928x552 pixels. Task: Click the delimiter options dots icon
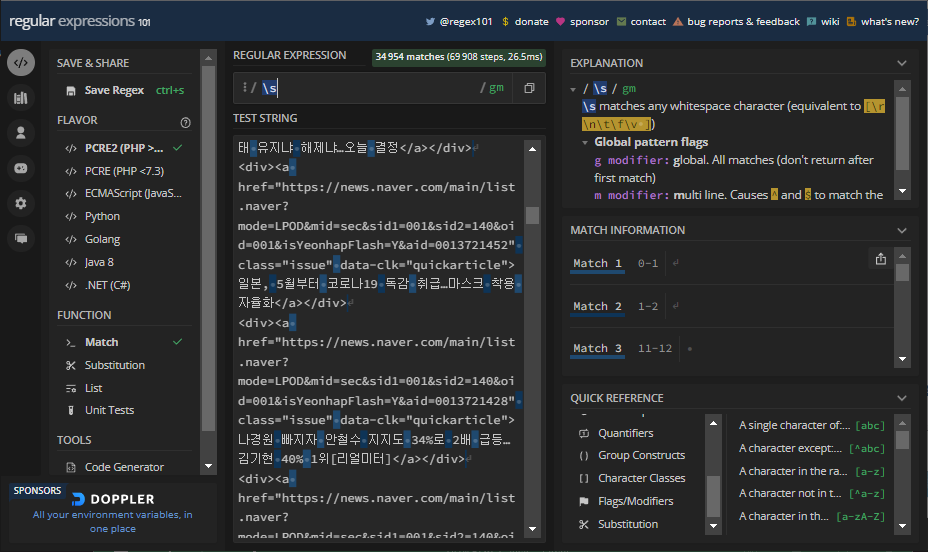coord(244,88)
